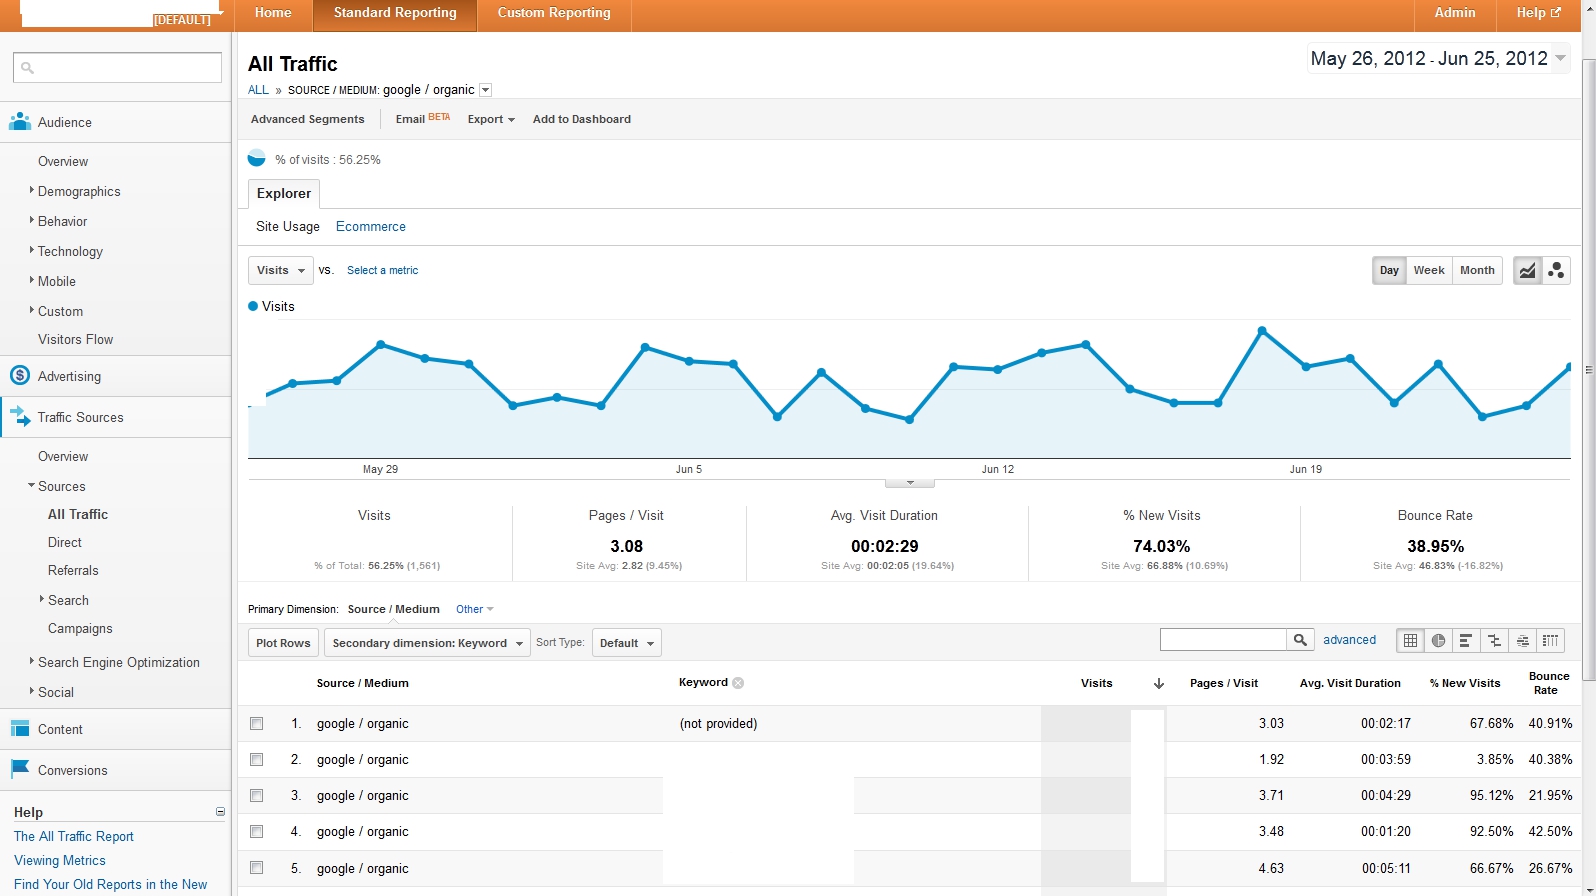The image size is (1596, 896).
Task: Open the Visits metric dropdown
Action: (281, 270)
